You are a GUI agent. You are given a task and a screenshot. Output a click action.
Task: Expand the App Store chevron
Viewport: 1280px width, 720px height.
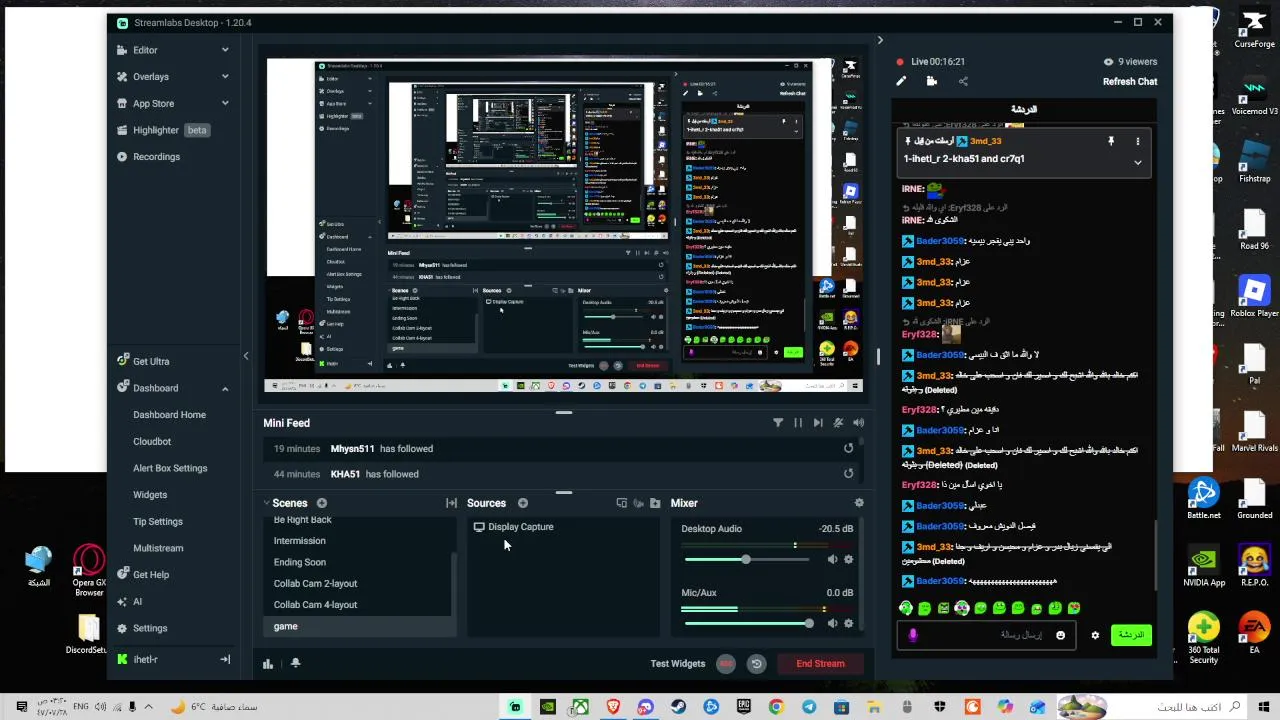225,103
